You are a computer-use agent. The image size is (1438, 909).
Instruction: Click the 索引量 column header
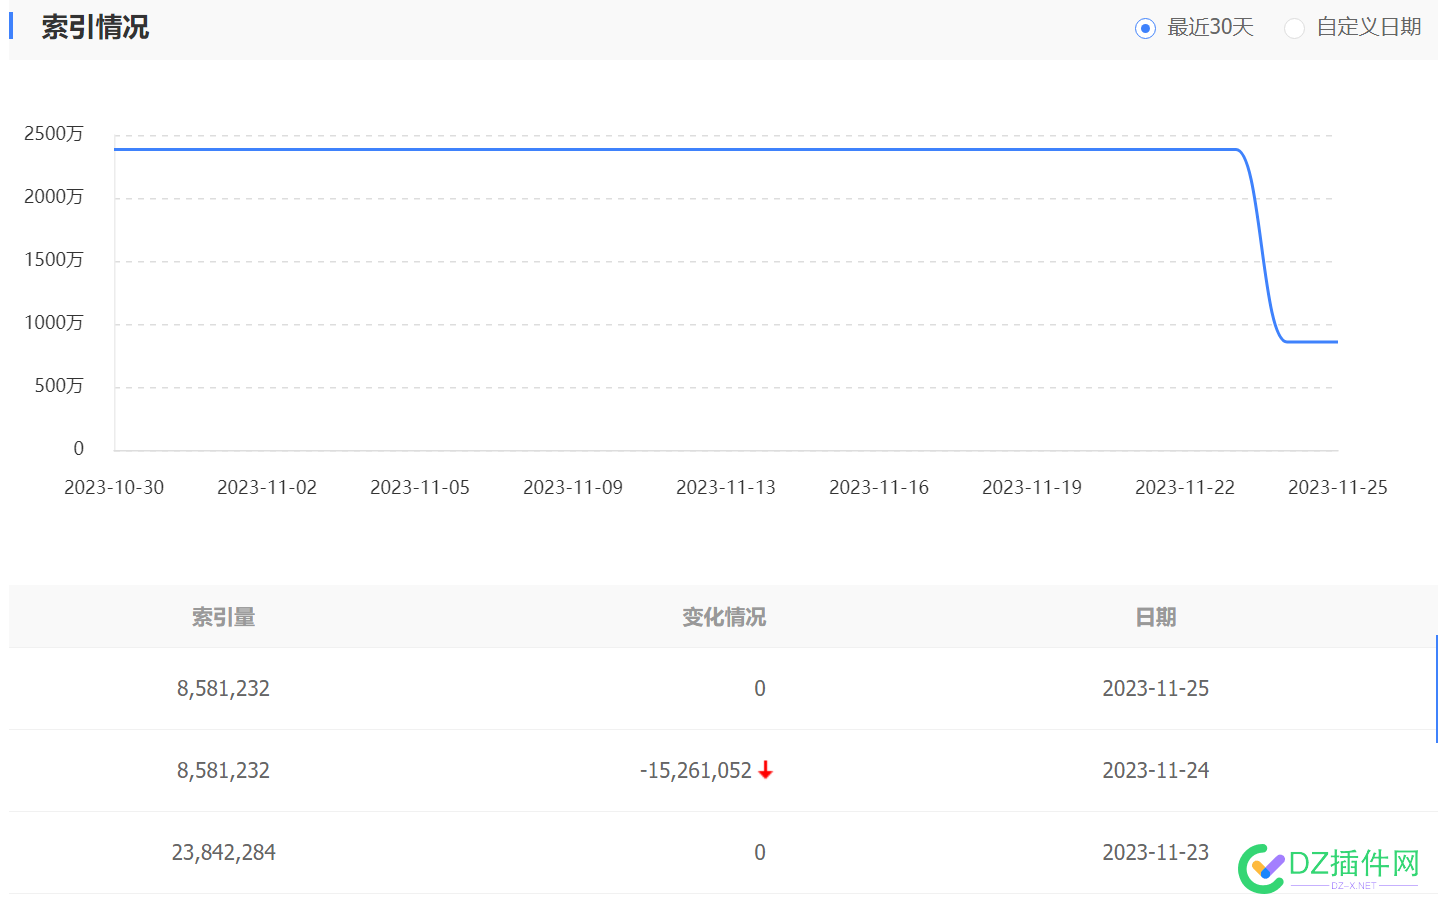coord(223,617)
